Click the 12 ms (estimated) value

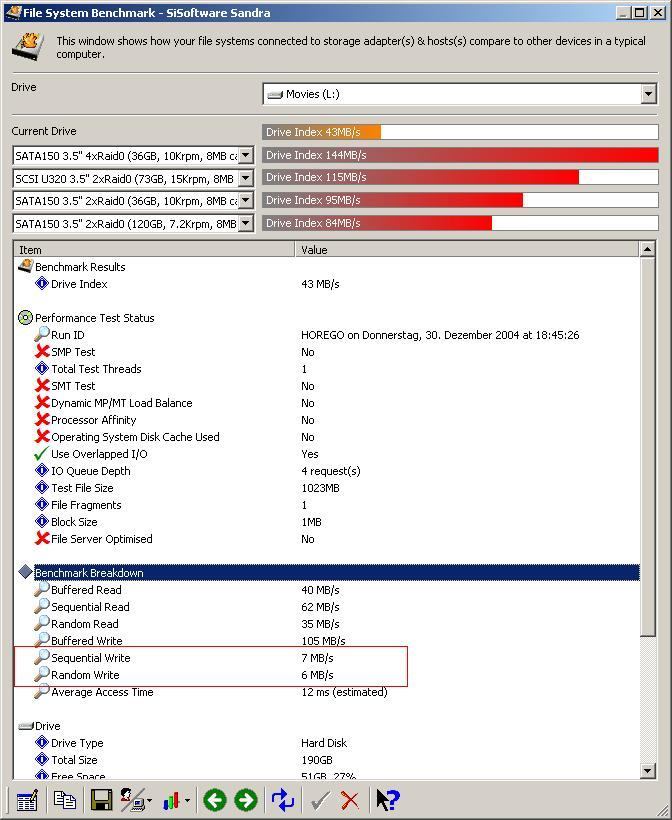tap(344, 692)
